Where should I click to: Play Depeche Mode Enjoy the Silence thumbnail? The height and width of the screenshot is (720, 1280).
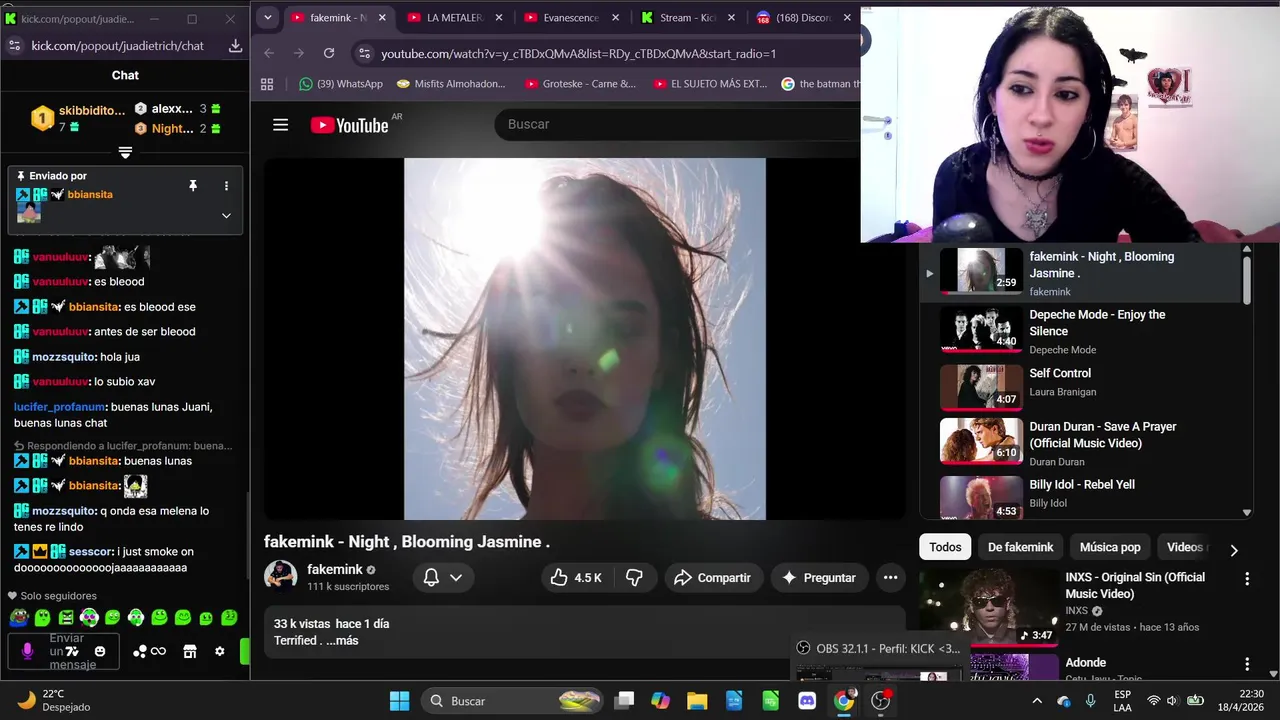point(981,329)
